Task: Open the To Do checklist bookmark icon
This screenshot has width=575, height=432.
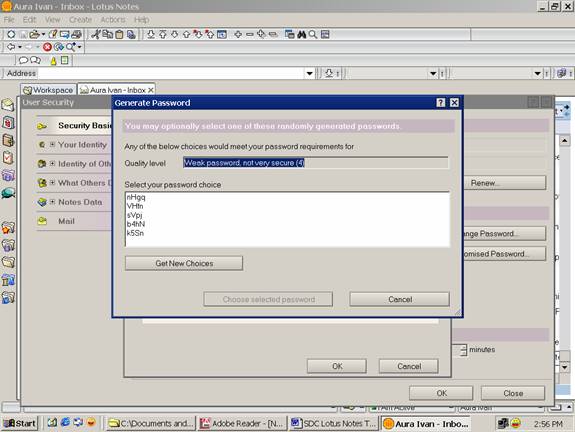Action: 8,158
